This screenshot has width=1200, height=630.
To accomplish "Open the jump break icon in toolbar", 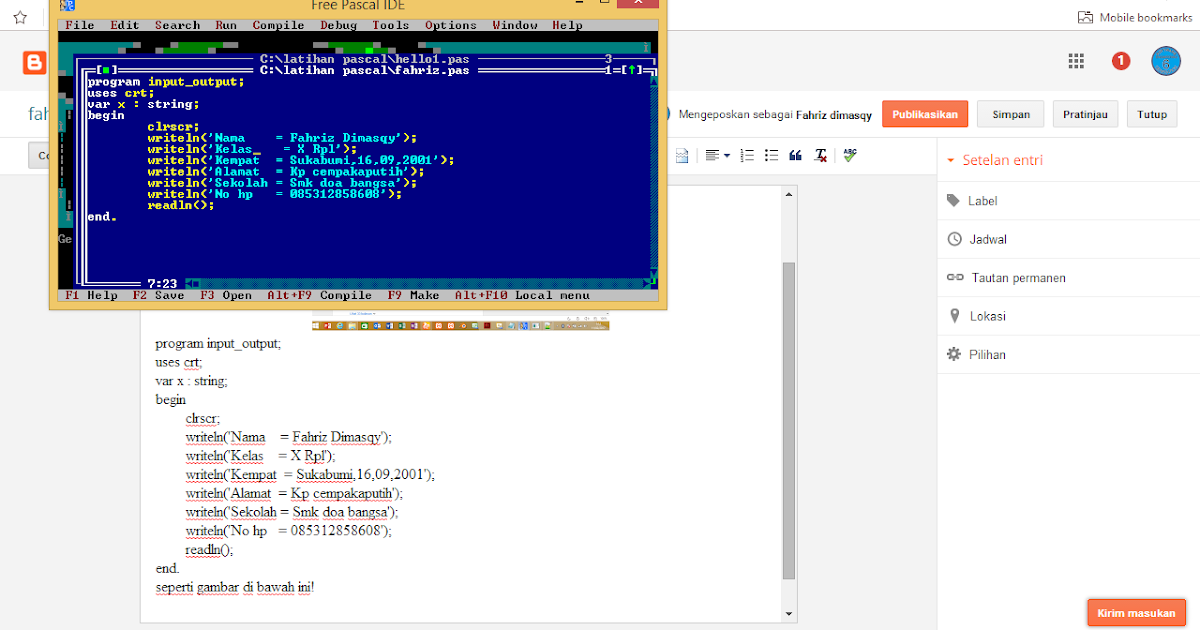I will coord(682,155).
